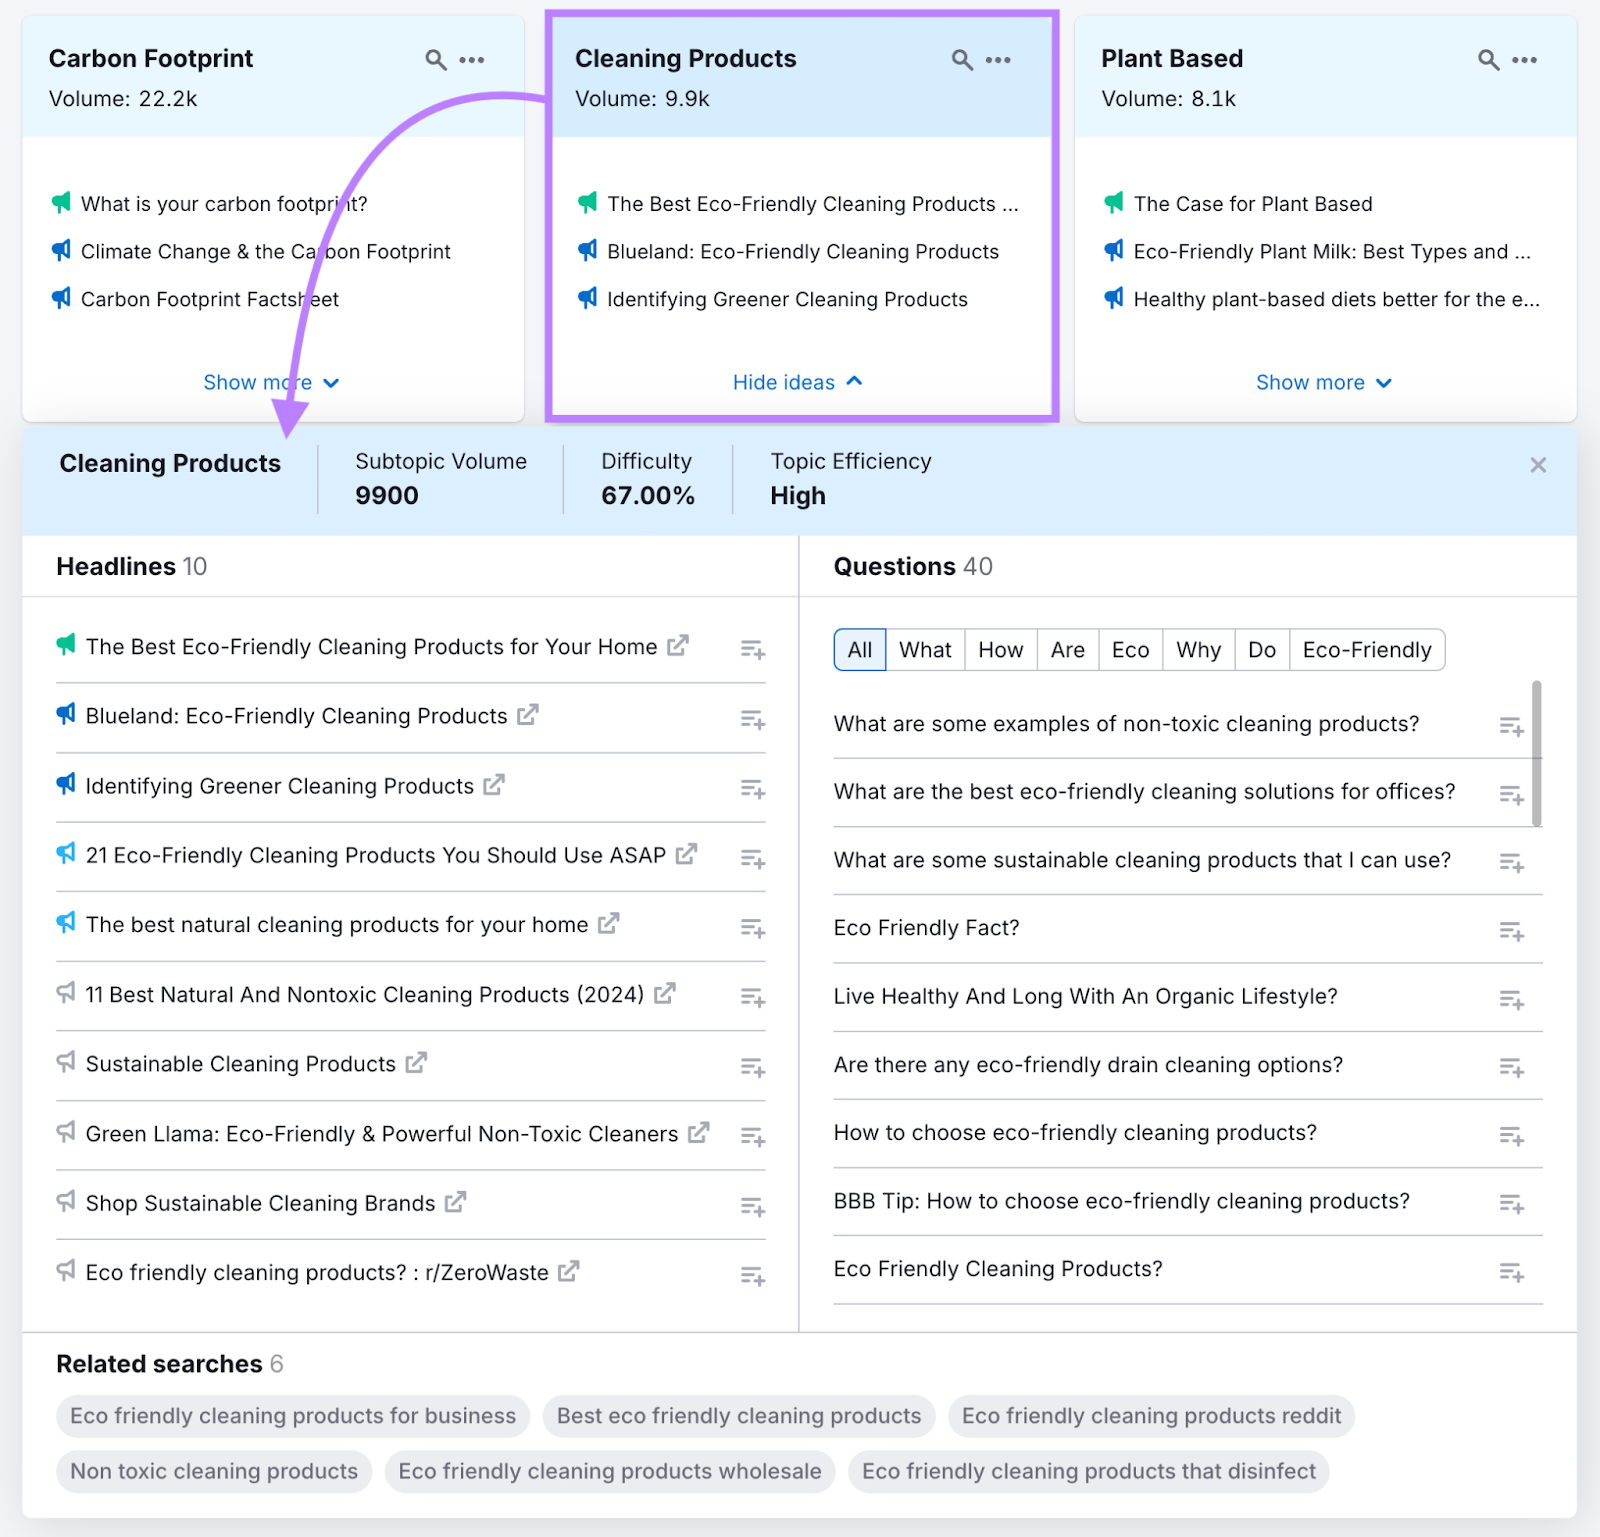Close the Cleaning Products detail panel
1600x1537 pixels.
click(x=1537, y=464)
